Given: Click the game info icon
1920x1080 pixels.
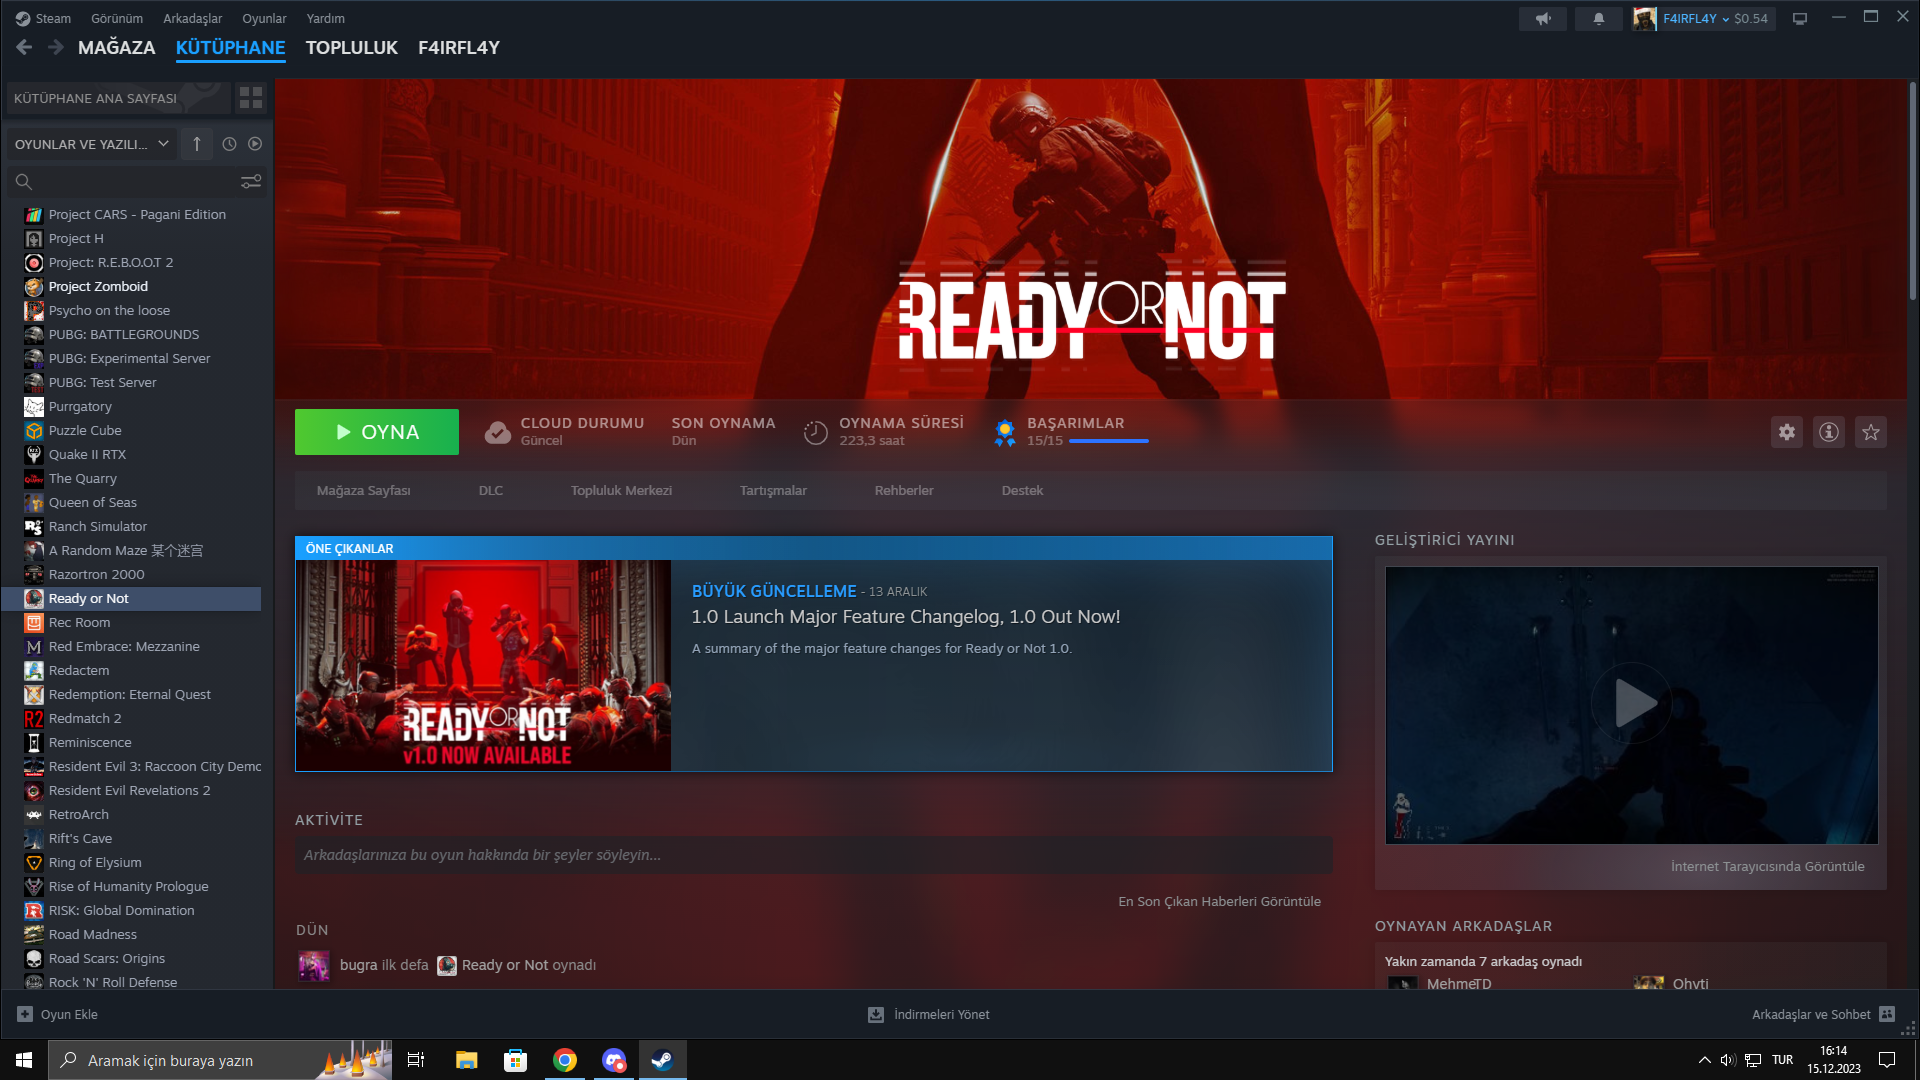Looking at the screenshot, I should [x=1829, y=432].
